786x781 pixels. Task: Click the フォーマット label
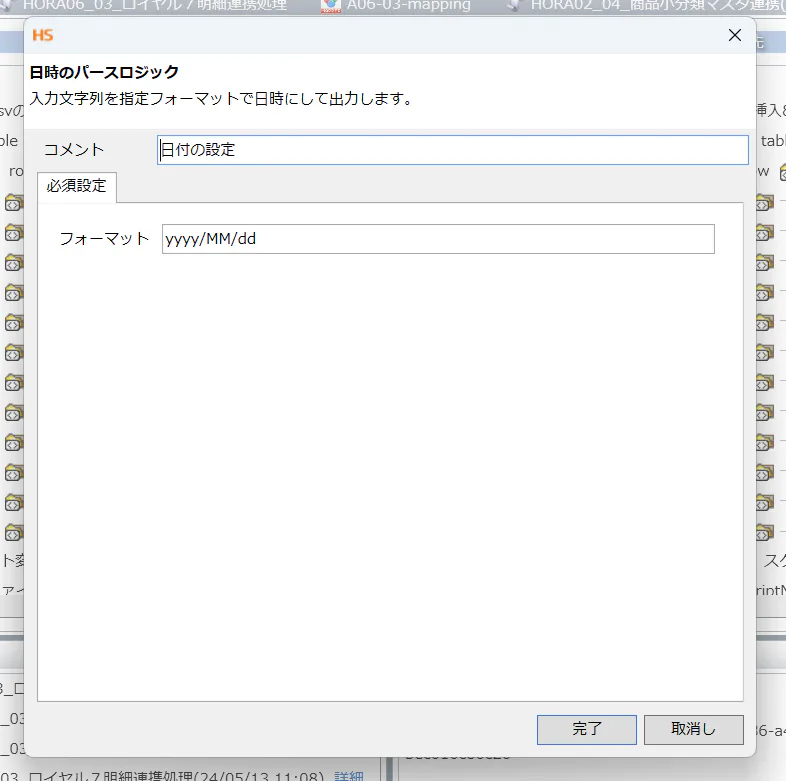tap(104, 239)
